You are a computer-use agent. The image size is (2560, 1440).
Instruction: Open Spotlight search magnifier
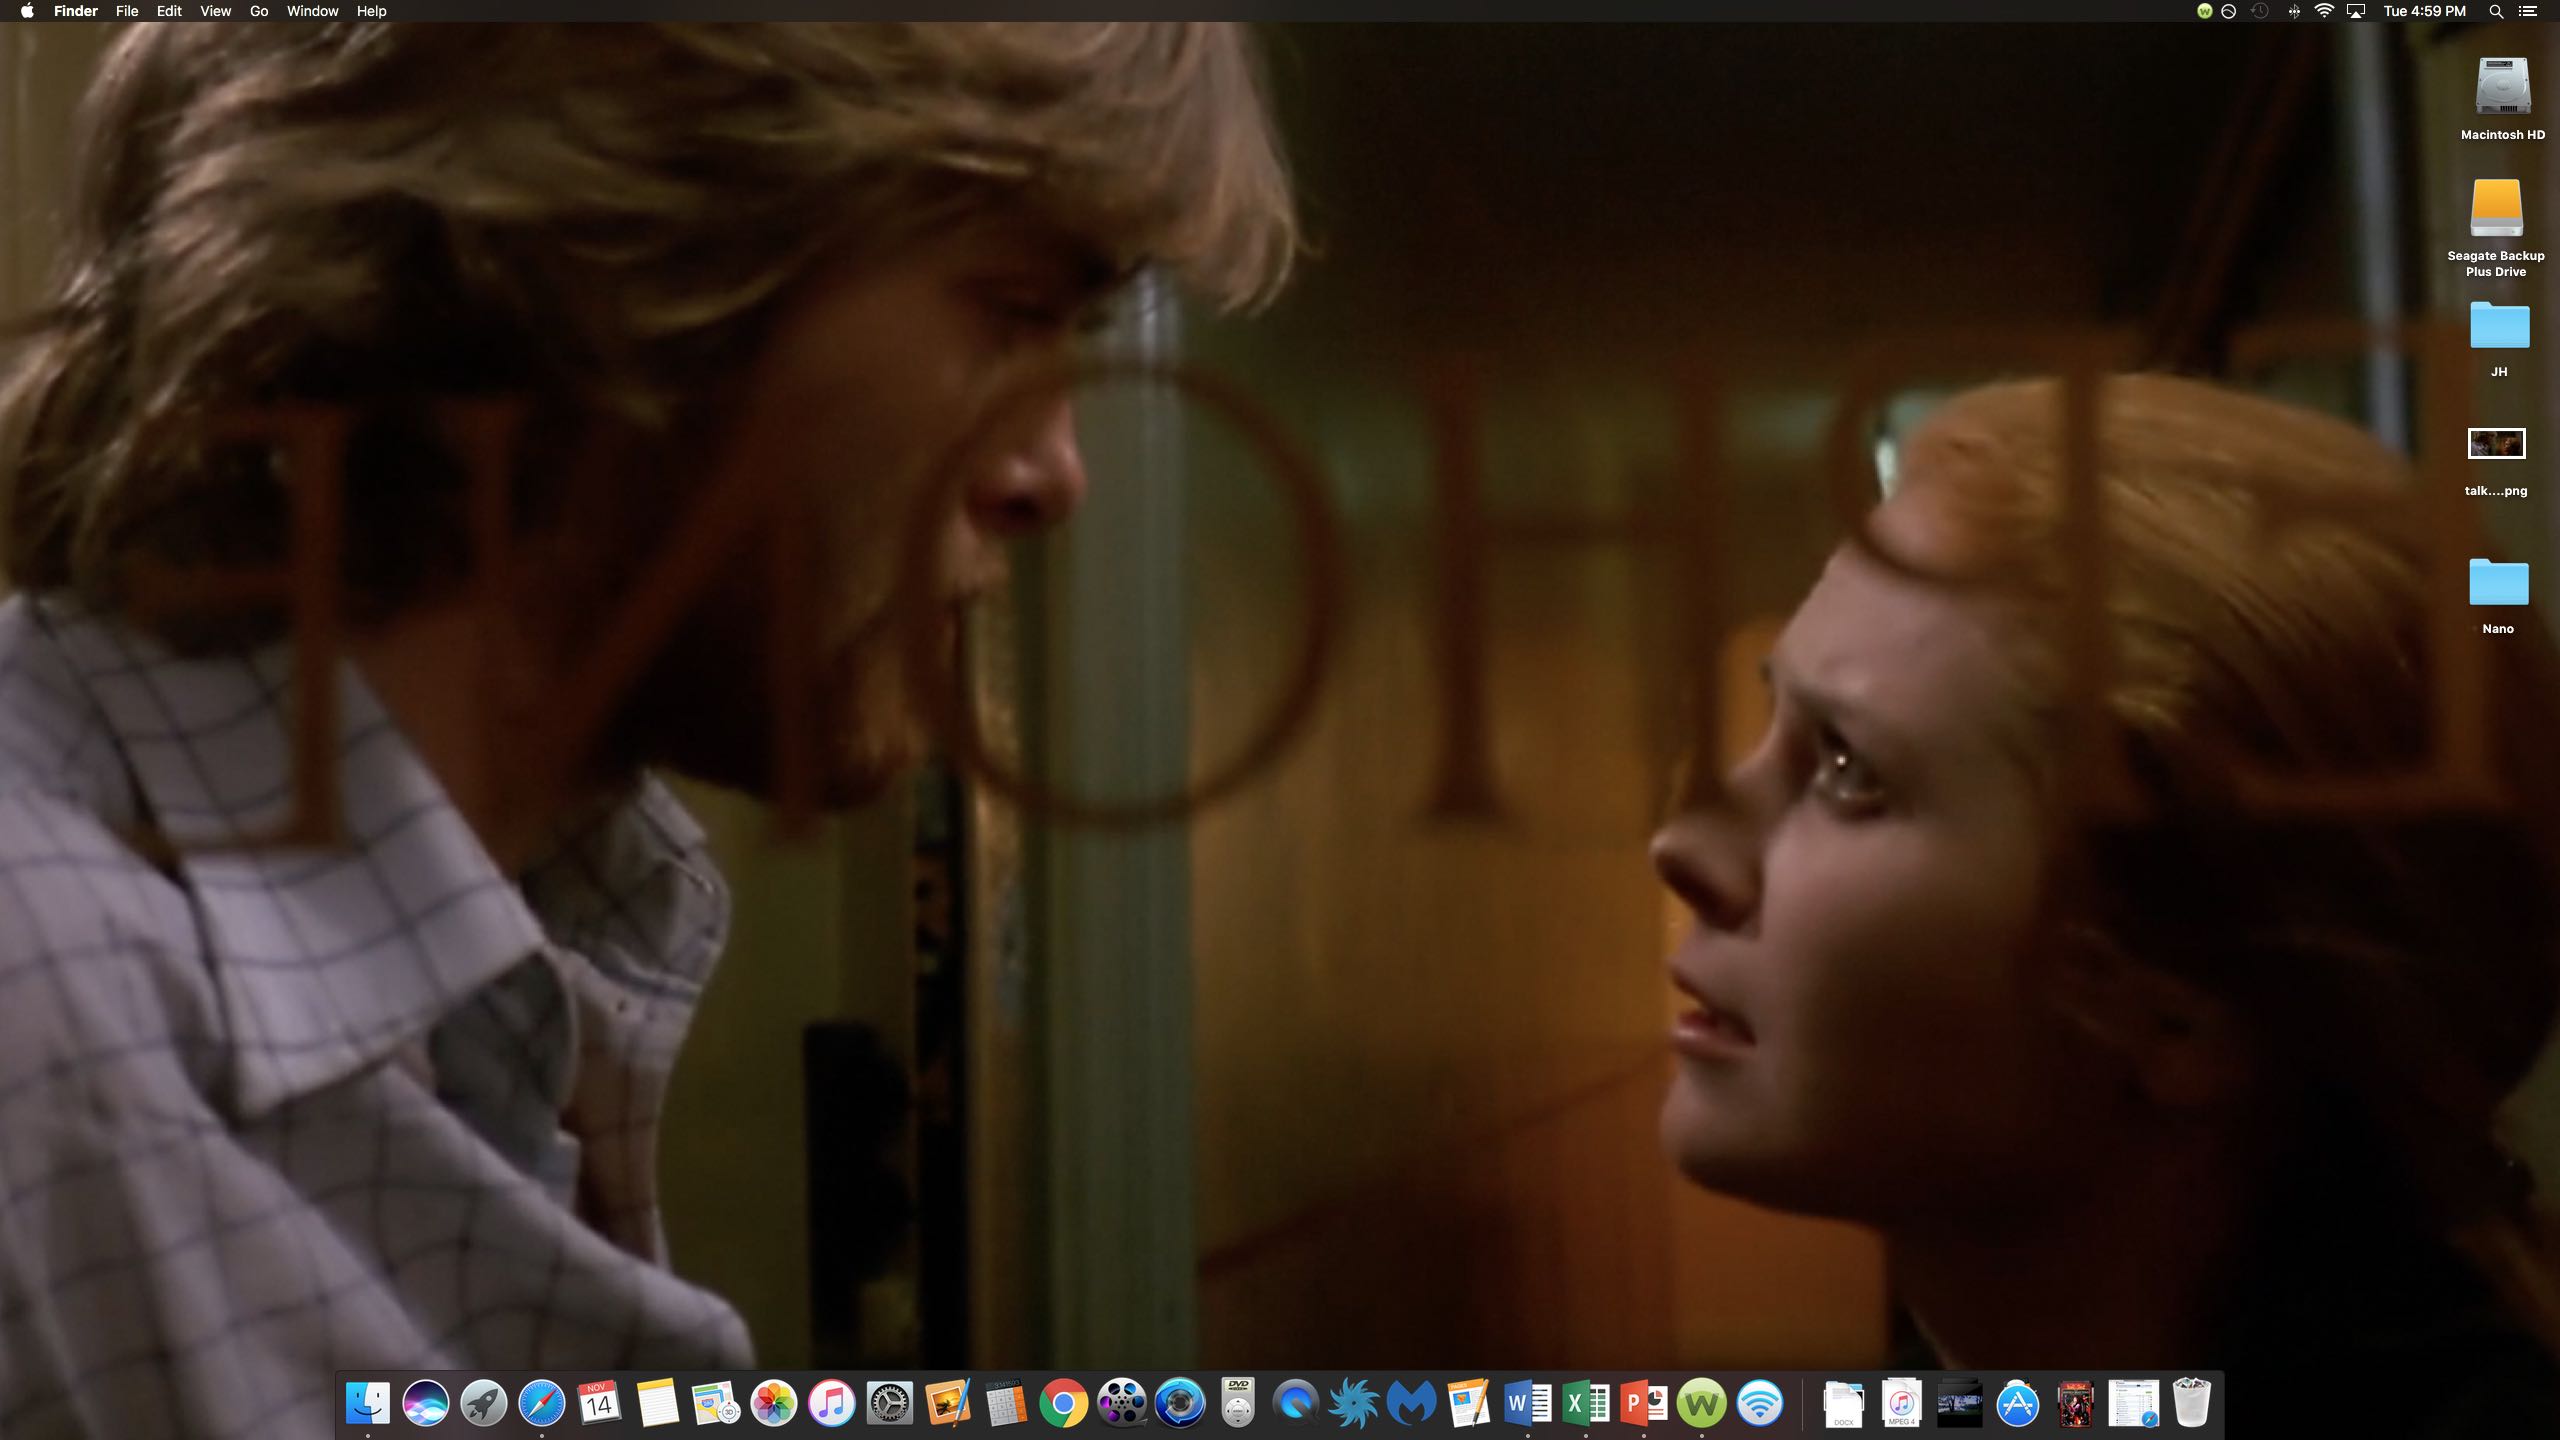(2496, 11)
